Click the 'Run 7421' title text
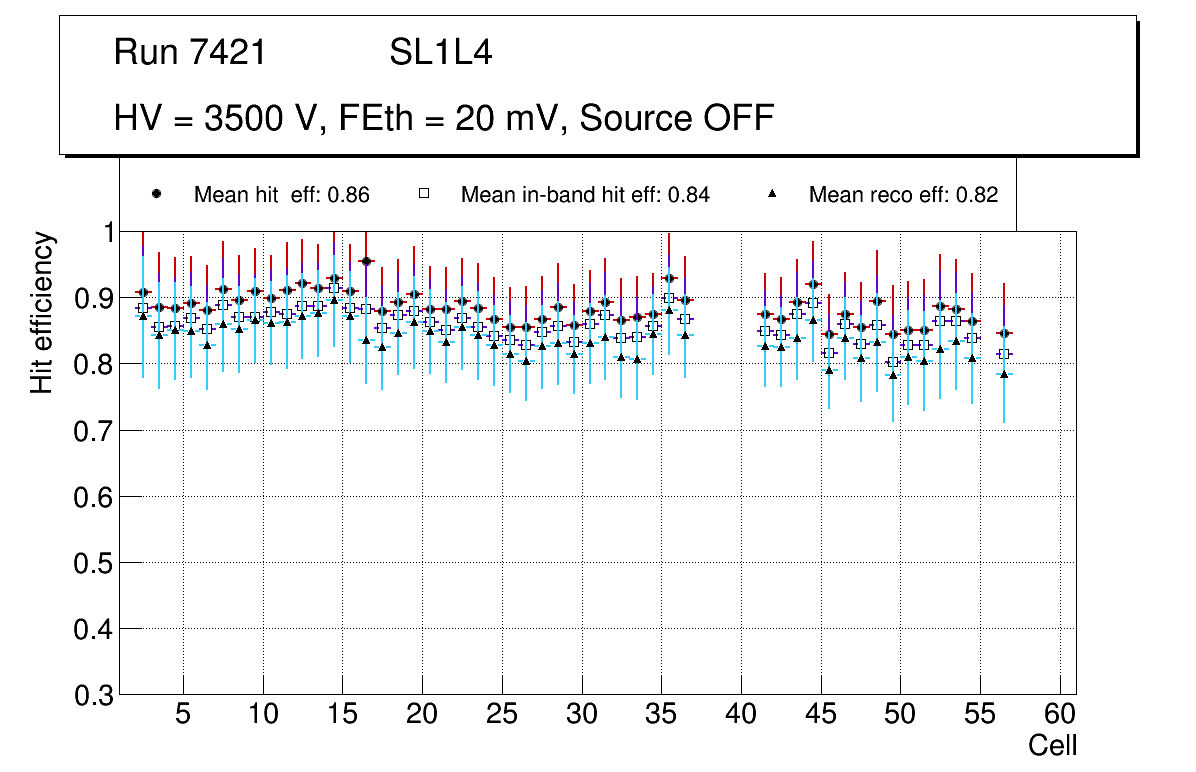Viewport: 1196px width, 772px height. click(190, 53)
